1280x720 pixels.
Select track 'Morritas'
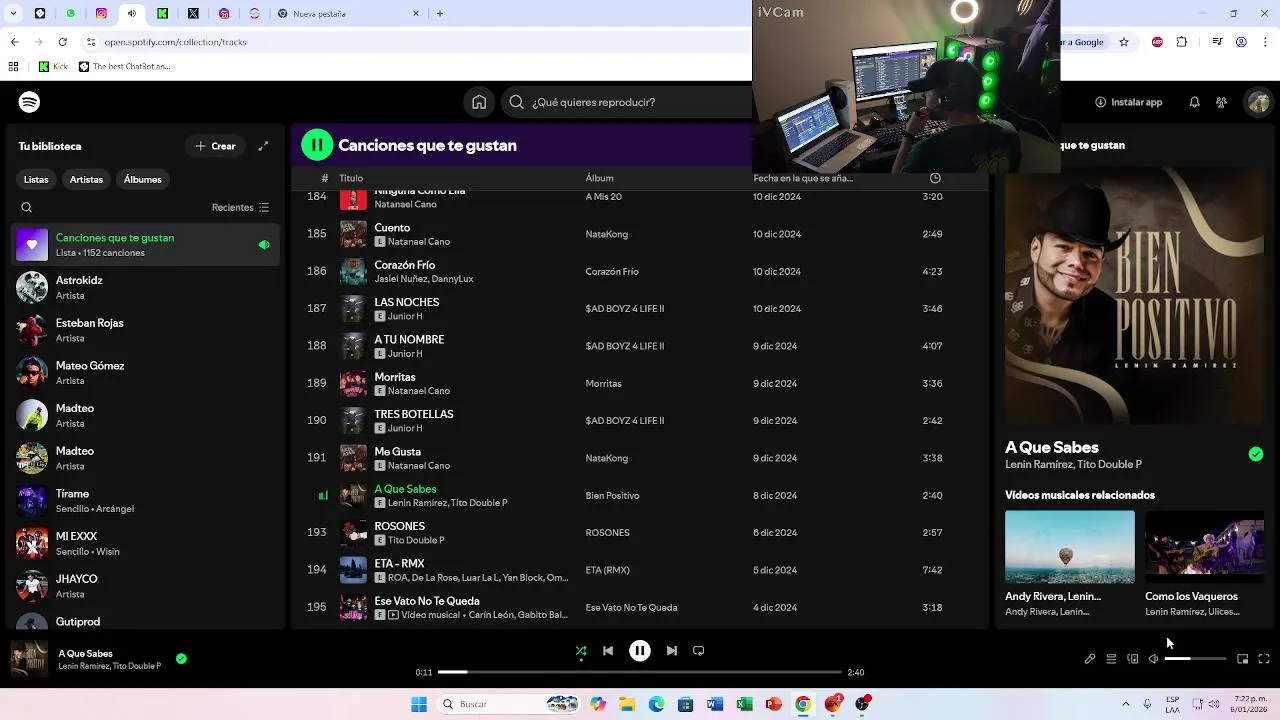[640, 383]
